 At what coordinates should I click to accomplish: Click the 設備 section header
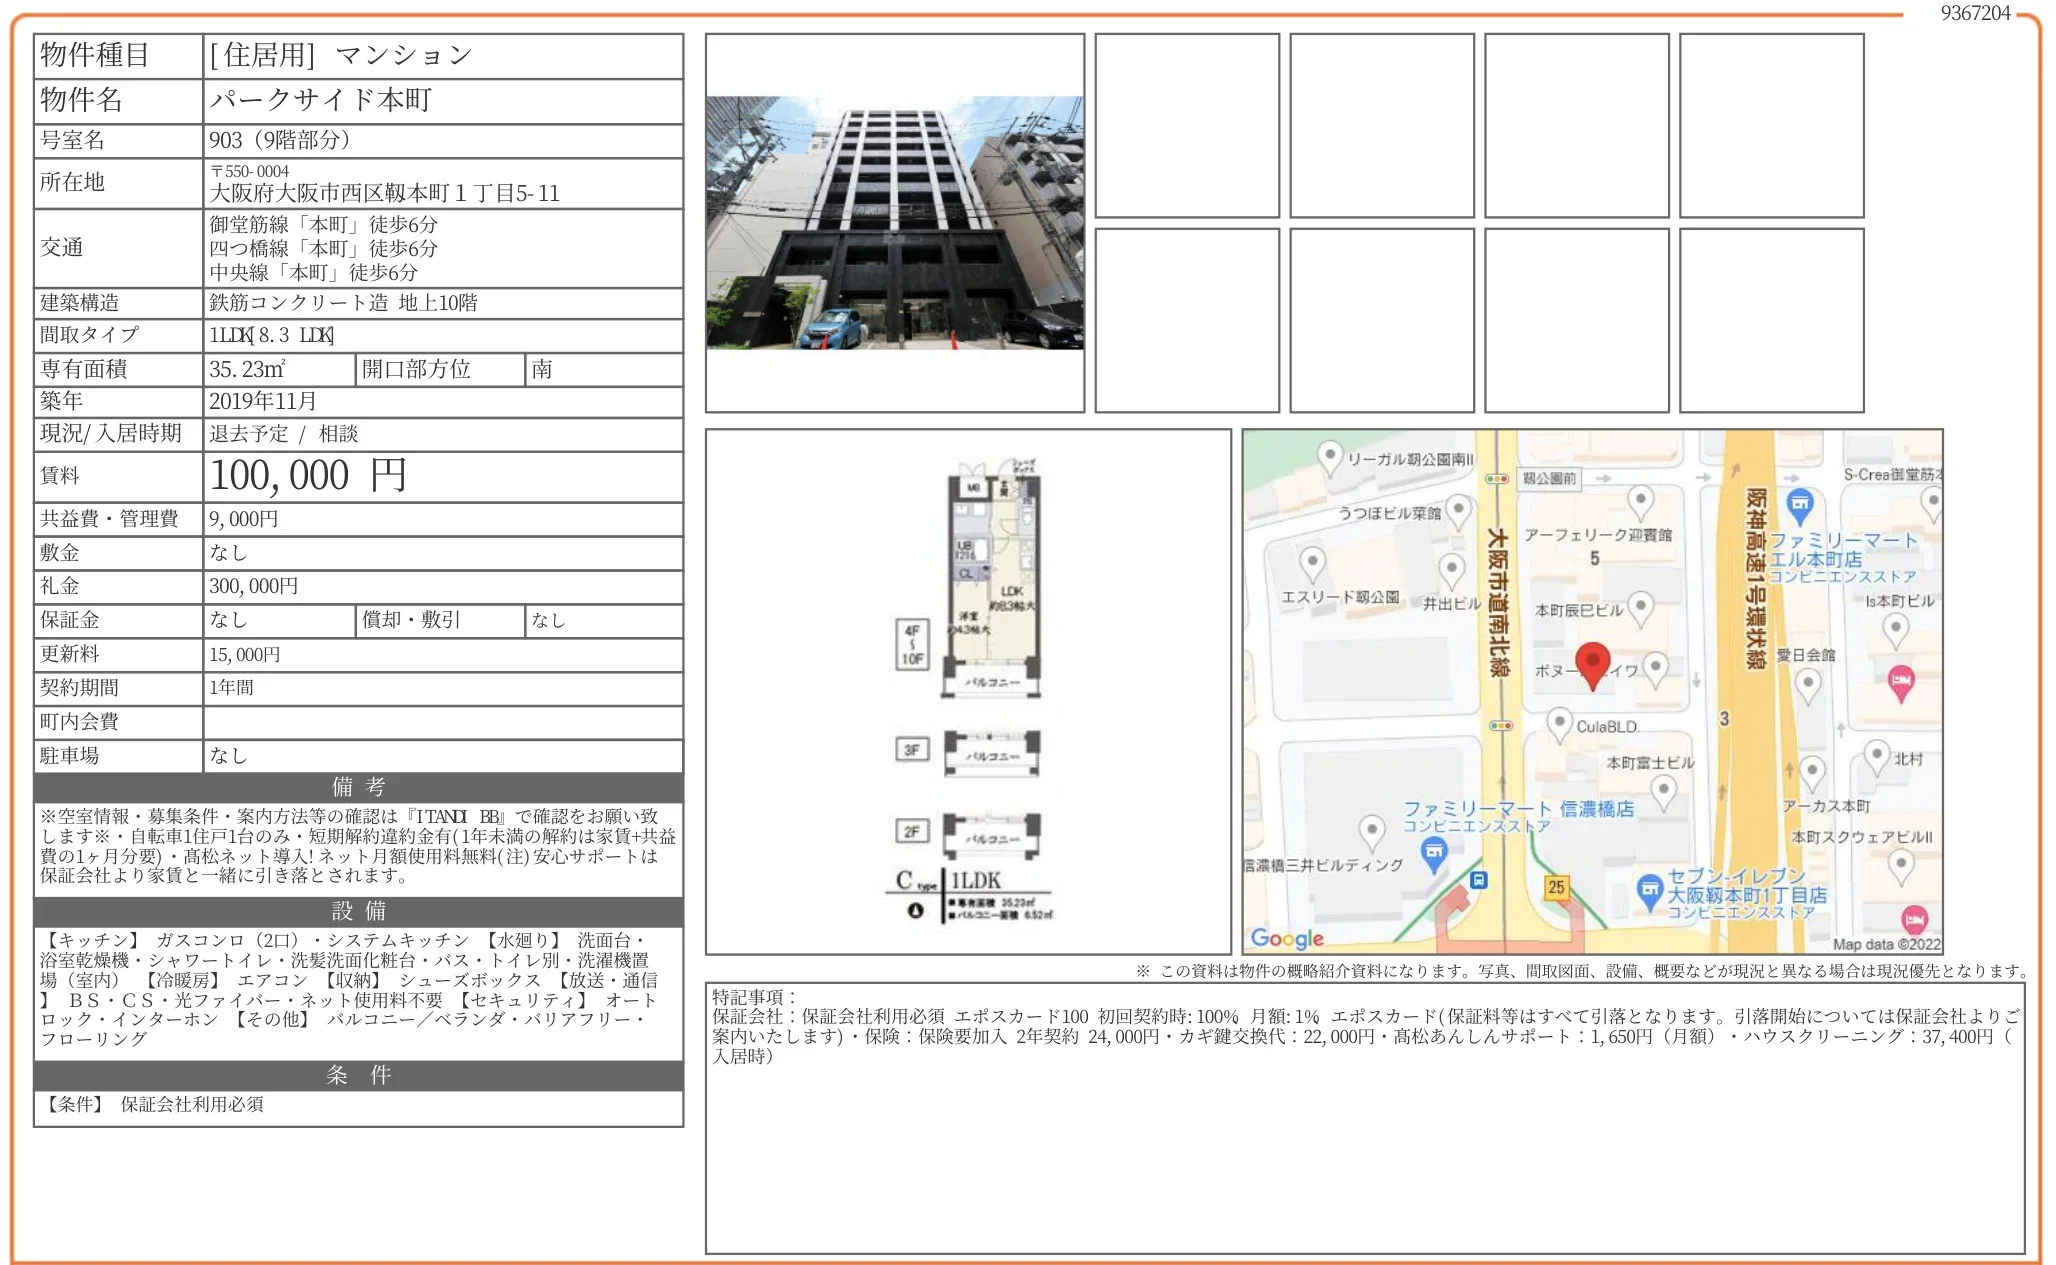coord(358,911)
